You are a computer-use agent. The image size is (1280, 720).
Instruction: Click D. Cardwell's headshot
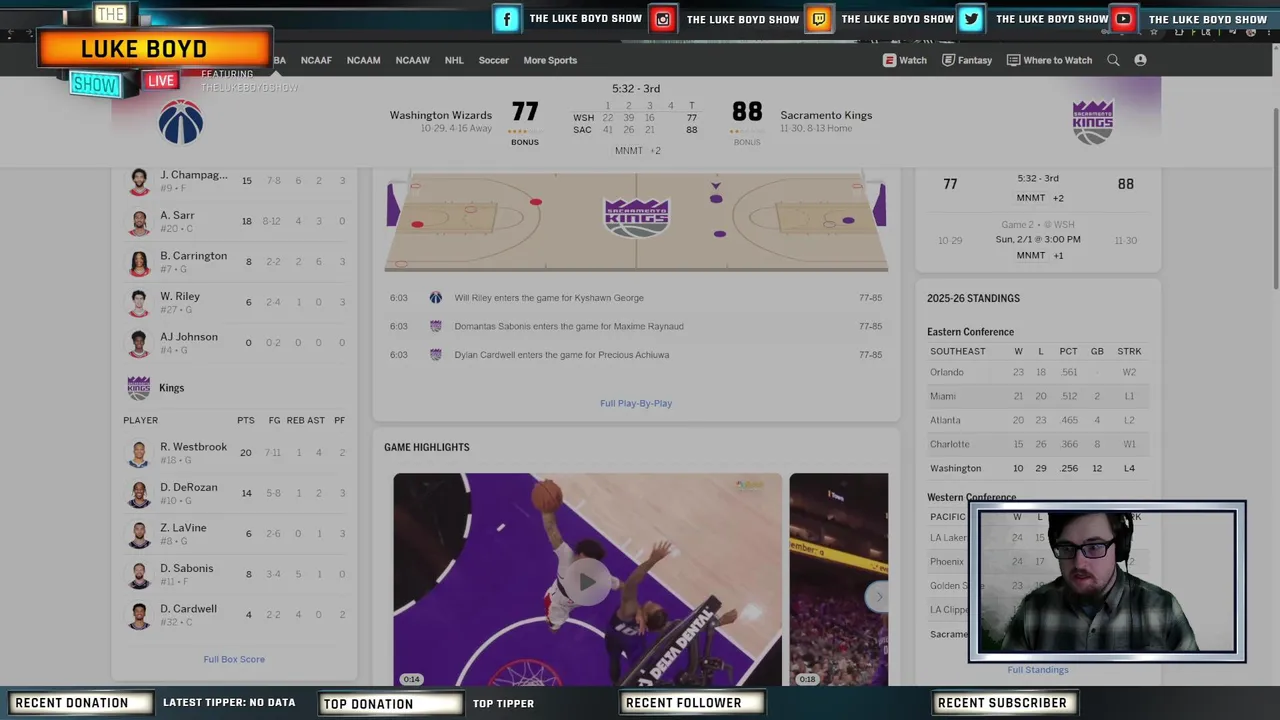click(139, 615)
